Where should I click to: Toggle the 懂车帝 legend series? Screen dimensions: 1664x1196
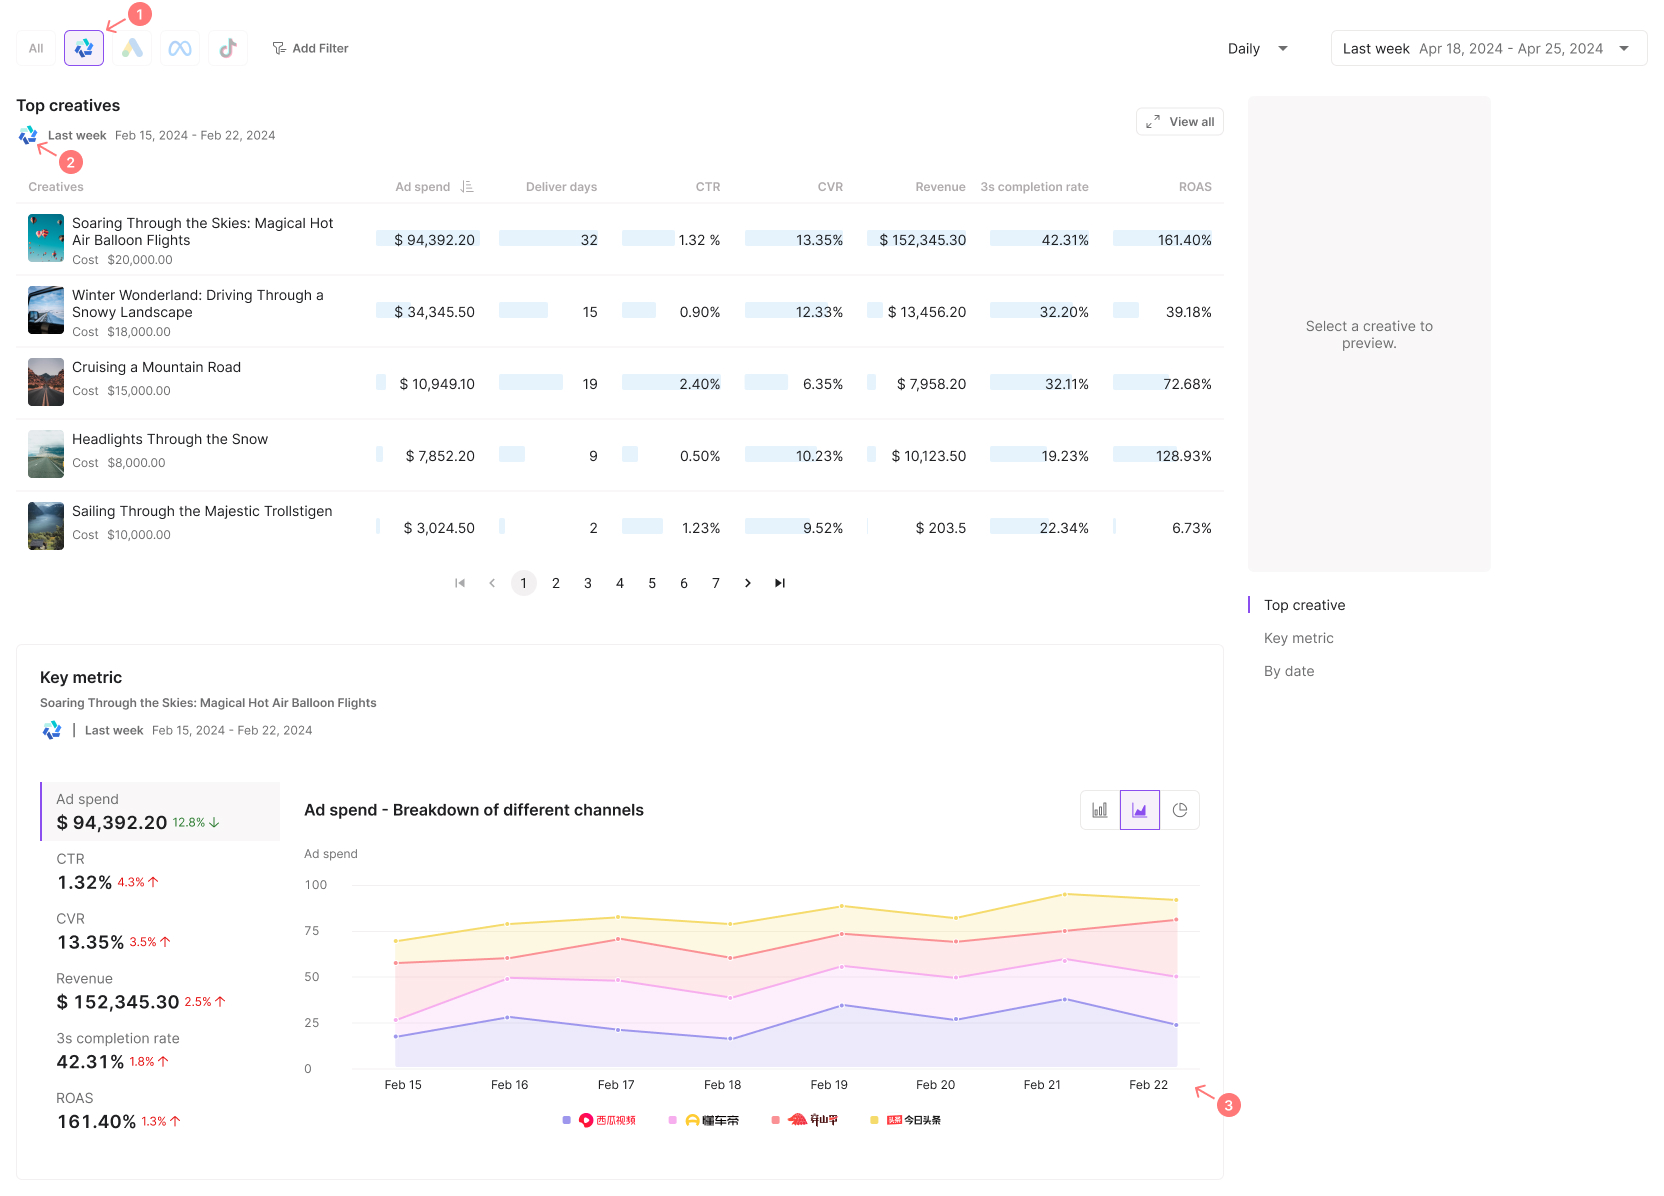coord(711,1120)
